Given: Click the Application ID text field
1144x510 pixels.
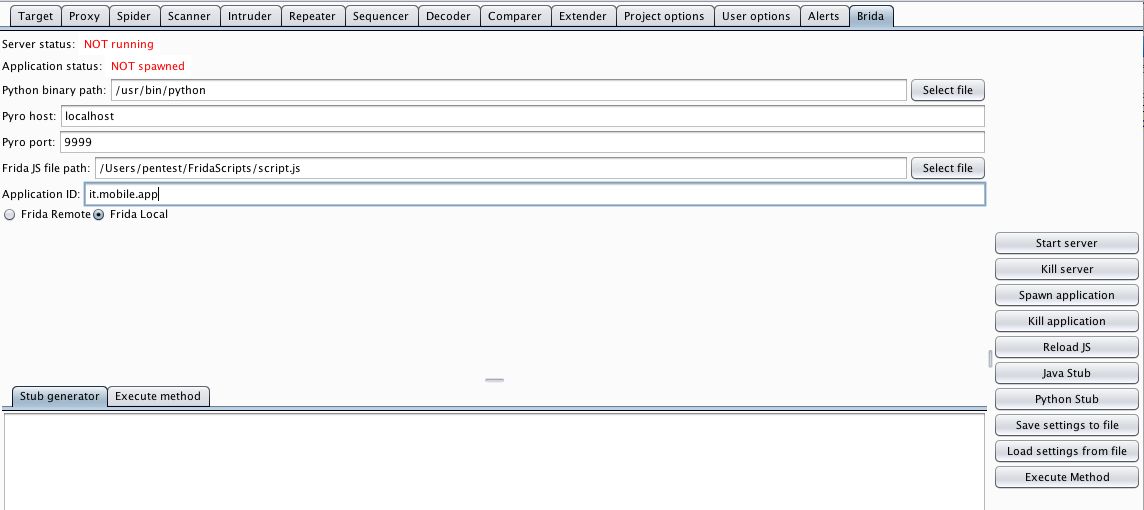Looking at the screenshot, I should [x=535, y=194].
